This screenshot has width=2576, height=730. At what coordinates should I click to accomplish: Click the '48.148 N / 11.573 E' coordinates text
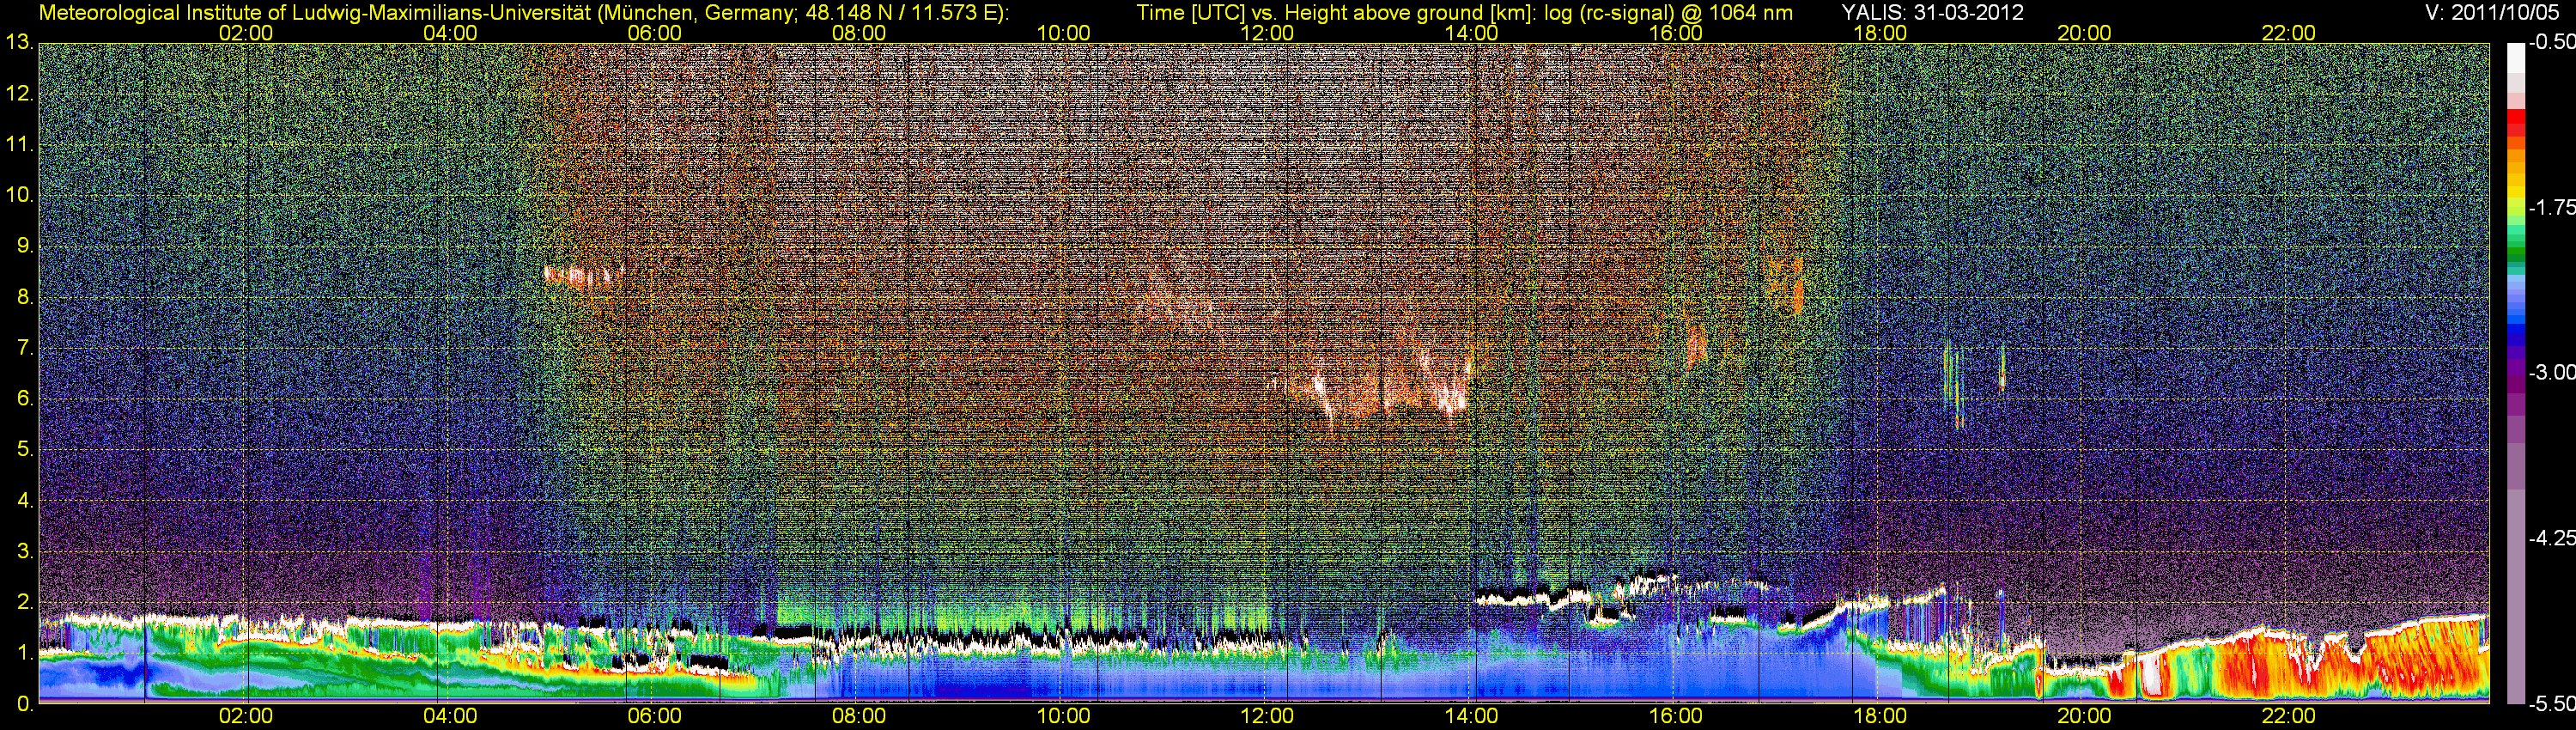pos(902,12)
